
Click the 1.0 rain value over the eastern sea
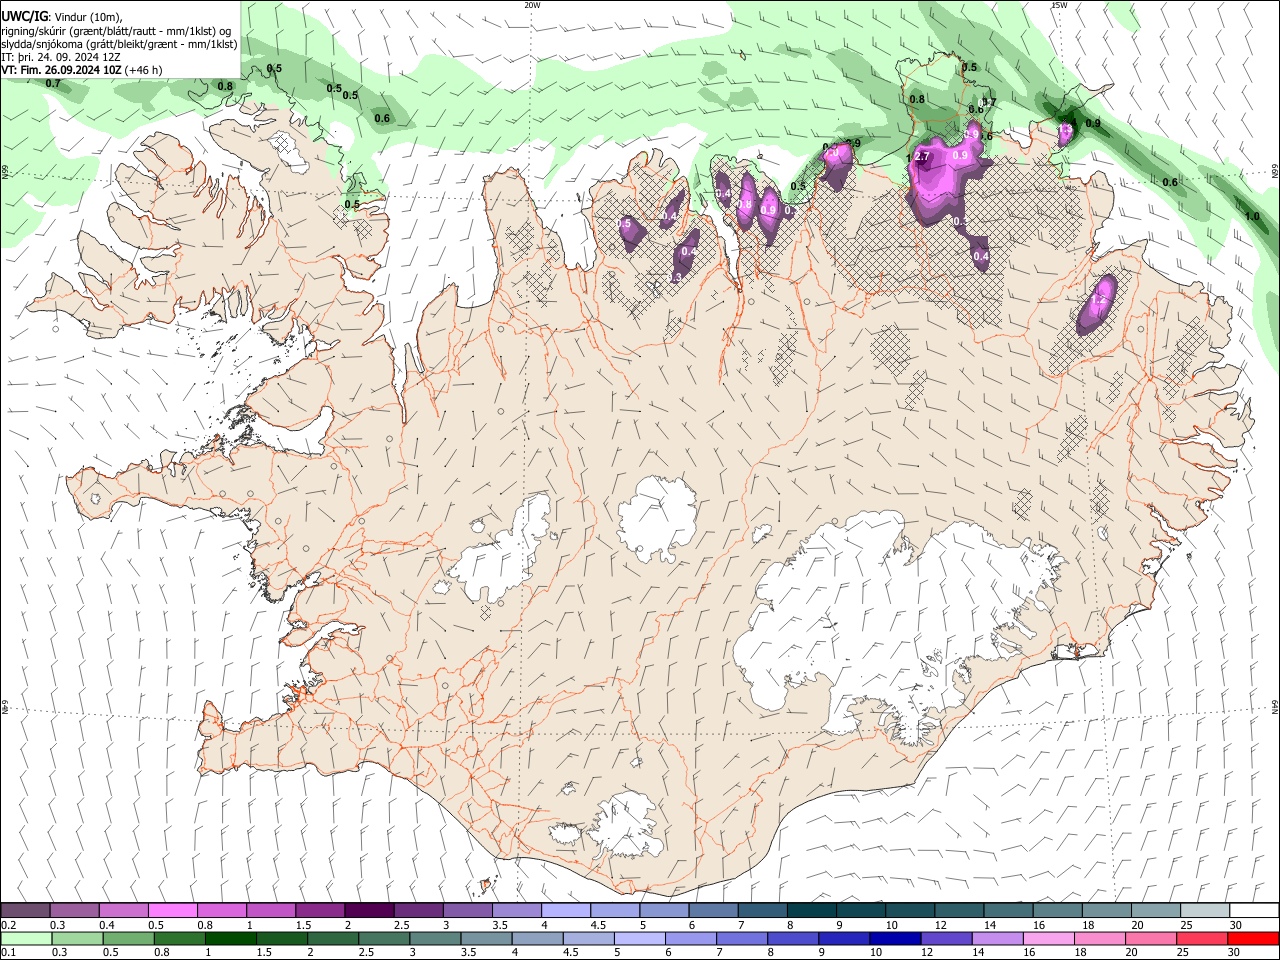point(1251,216)
